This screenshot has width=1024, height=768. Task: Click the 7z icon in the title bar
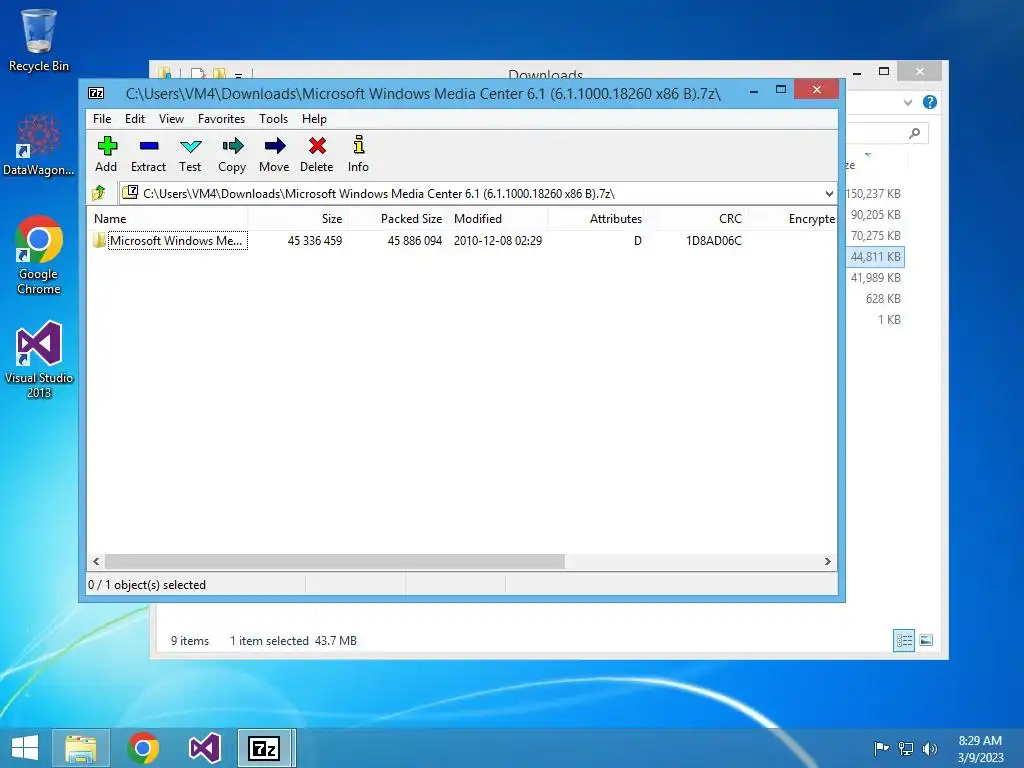point(96,93)
